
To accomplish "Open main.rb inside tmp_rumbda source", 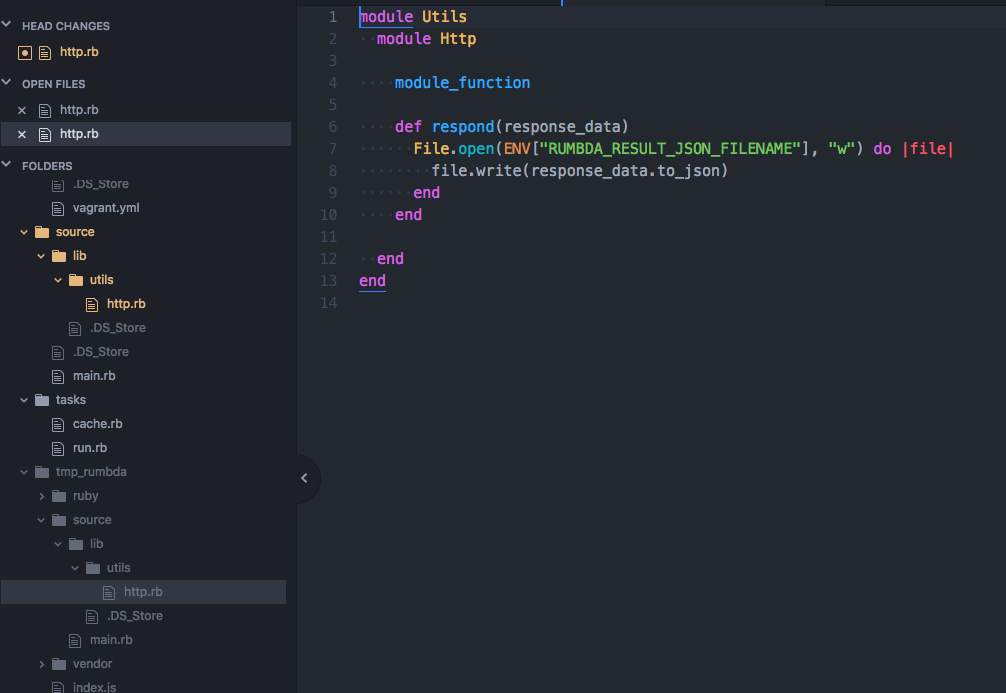I will pyautogui.click(x=111, y=640).
